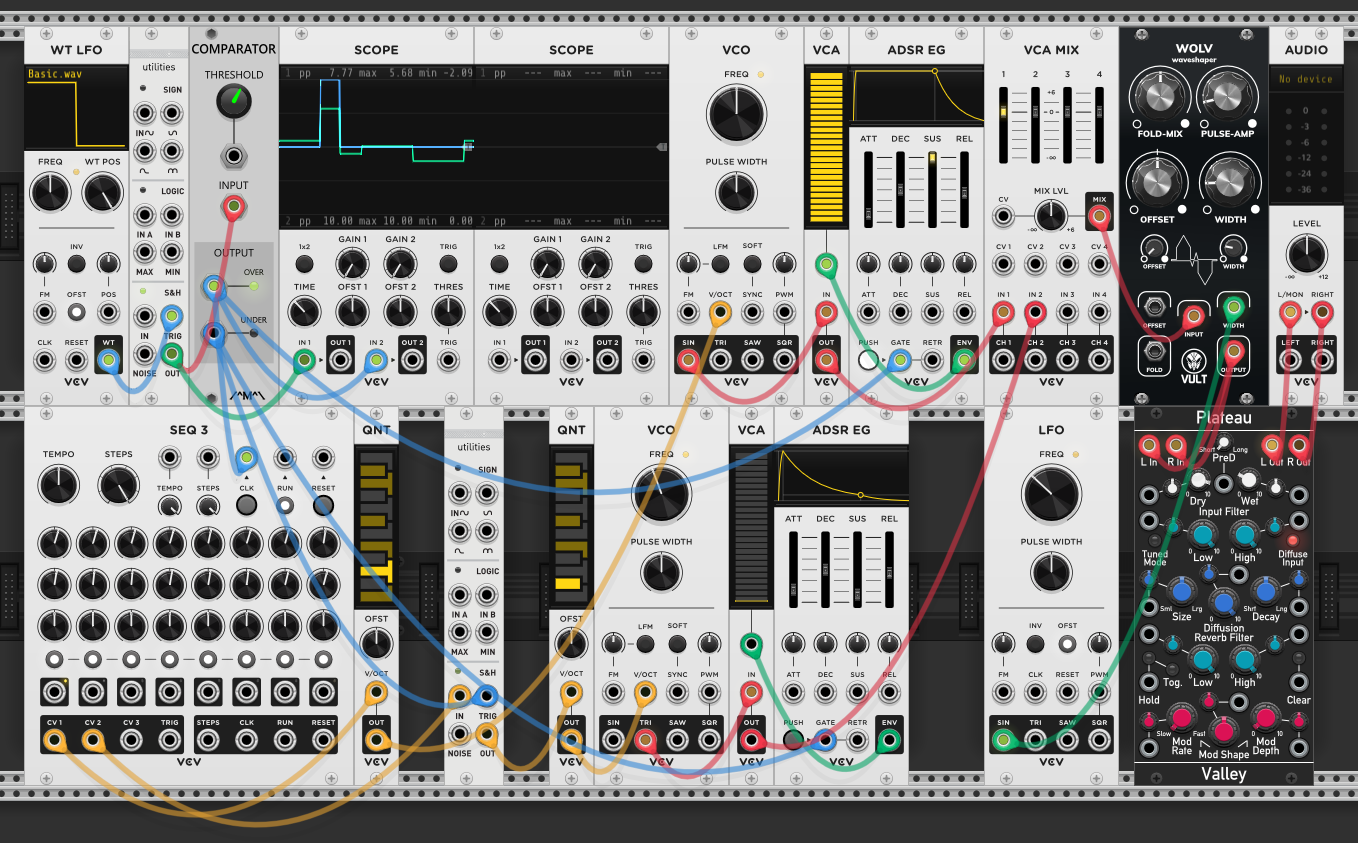Click the AUDIO module LEVEL knob
Image resolution: width=1358 pixels, height=843 pixels.
[x=1306, y=252]
